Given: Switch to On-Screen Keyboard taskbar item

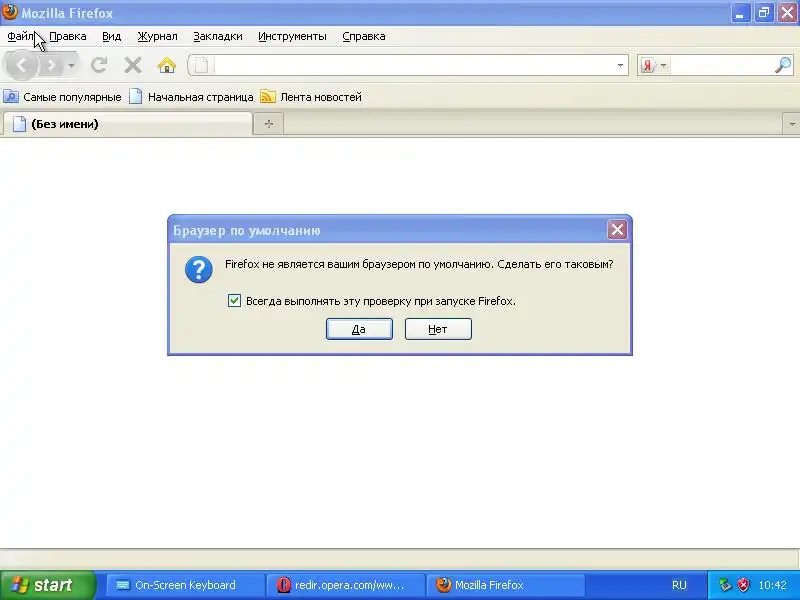Looking at the screenshot, I should (184, 585).
